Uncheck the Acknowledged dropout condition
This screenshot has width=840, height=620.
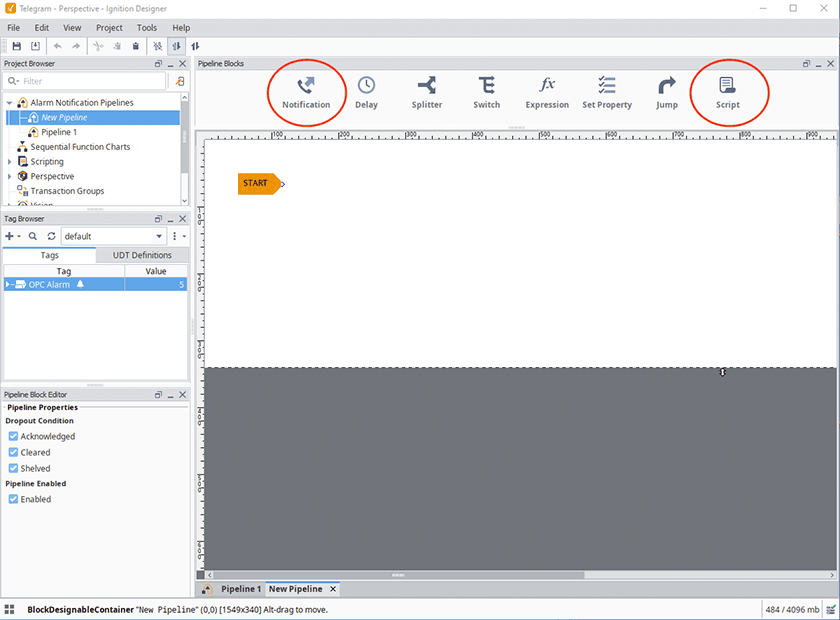(x=13, y=436)
